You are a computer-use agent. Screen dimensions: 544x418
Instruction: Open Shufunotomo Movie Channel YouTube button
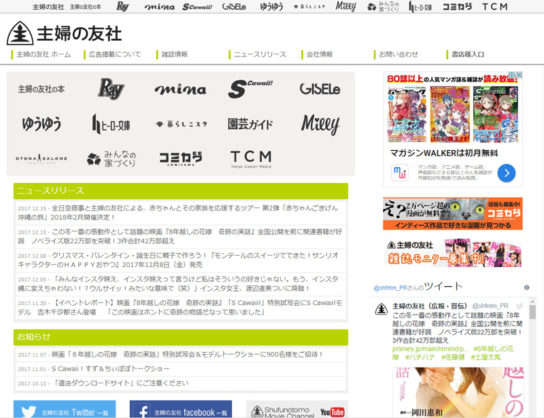click(x=297, y=409)
